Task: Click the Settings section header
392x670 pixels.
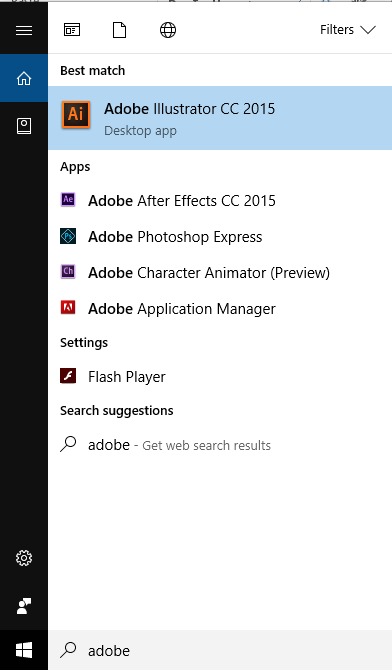Action: point(84,343)
